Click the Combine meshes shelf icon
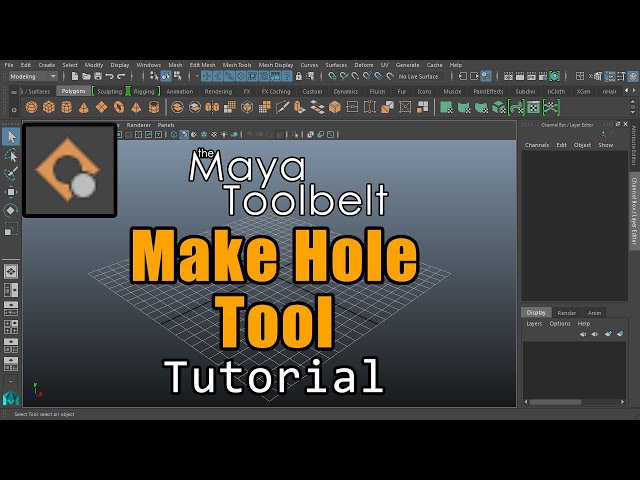Screen dimensions: 640x480 coord(177,107)
